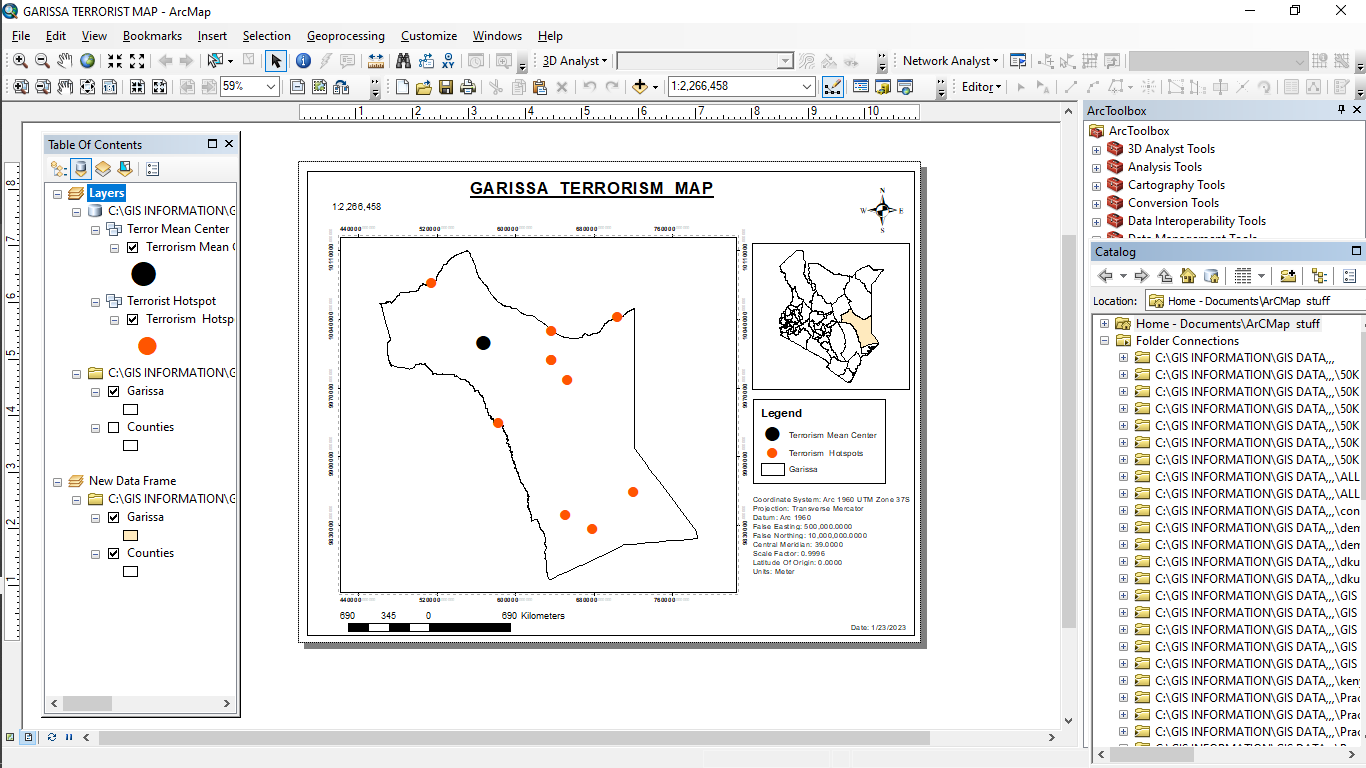Select the Identify tool
The height and width of the screenshot is (768, 1366).
tap(302, 59)
